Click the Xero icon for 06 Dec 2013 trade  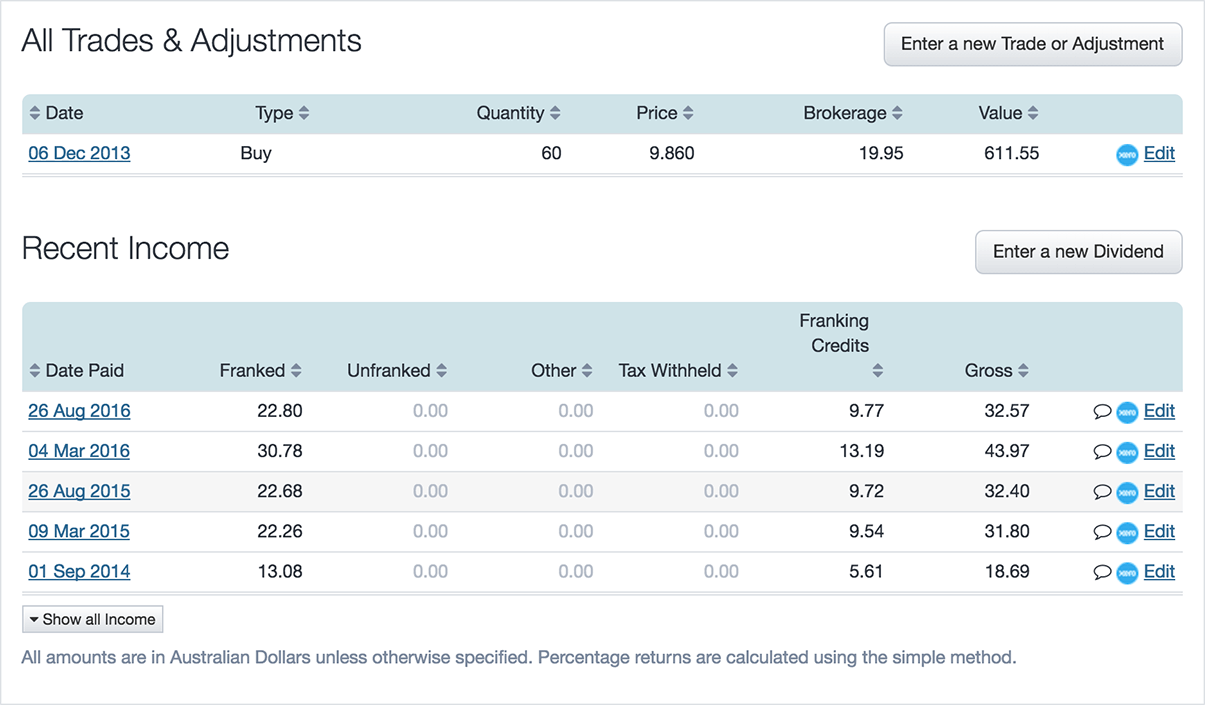coord(1127,155)
